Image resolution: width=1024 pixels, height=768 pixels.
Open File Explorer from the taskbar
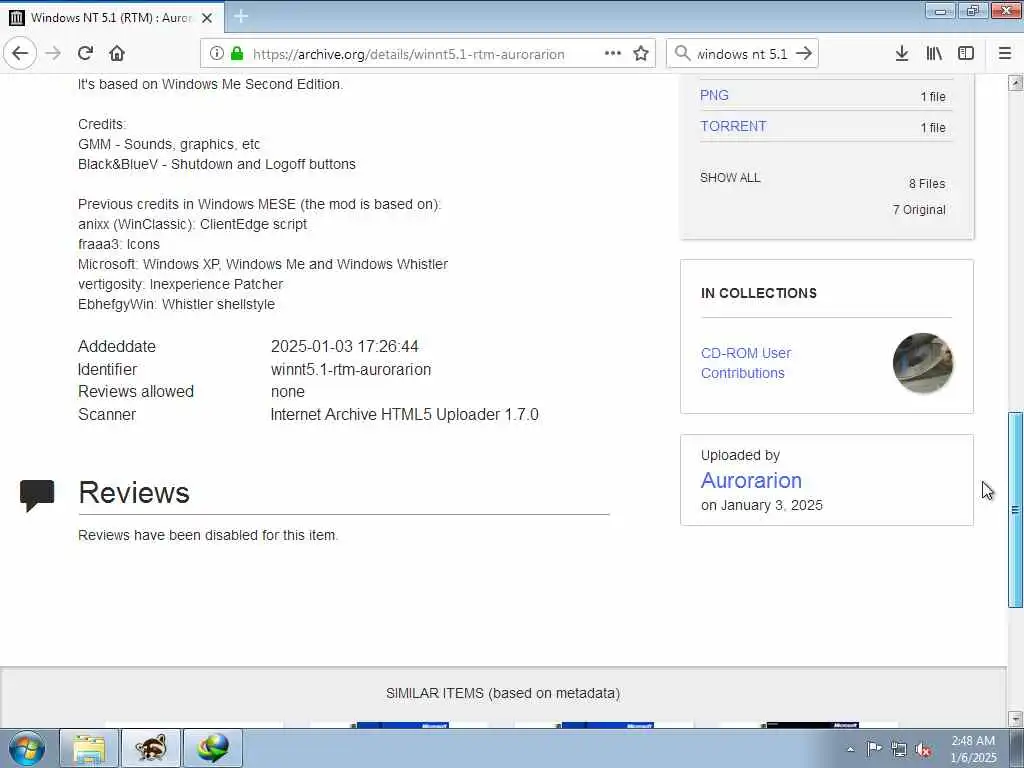89,748
